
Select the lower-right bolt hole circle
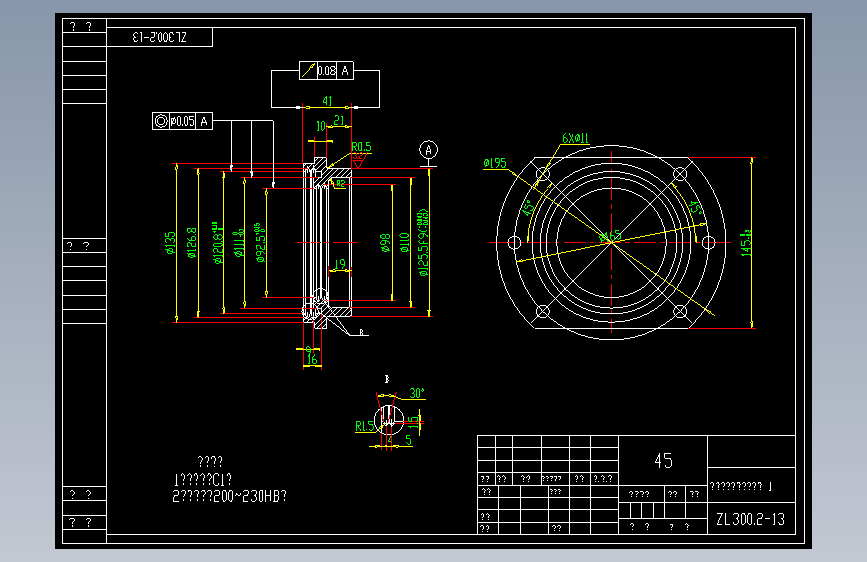pos(680,311)
